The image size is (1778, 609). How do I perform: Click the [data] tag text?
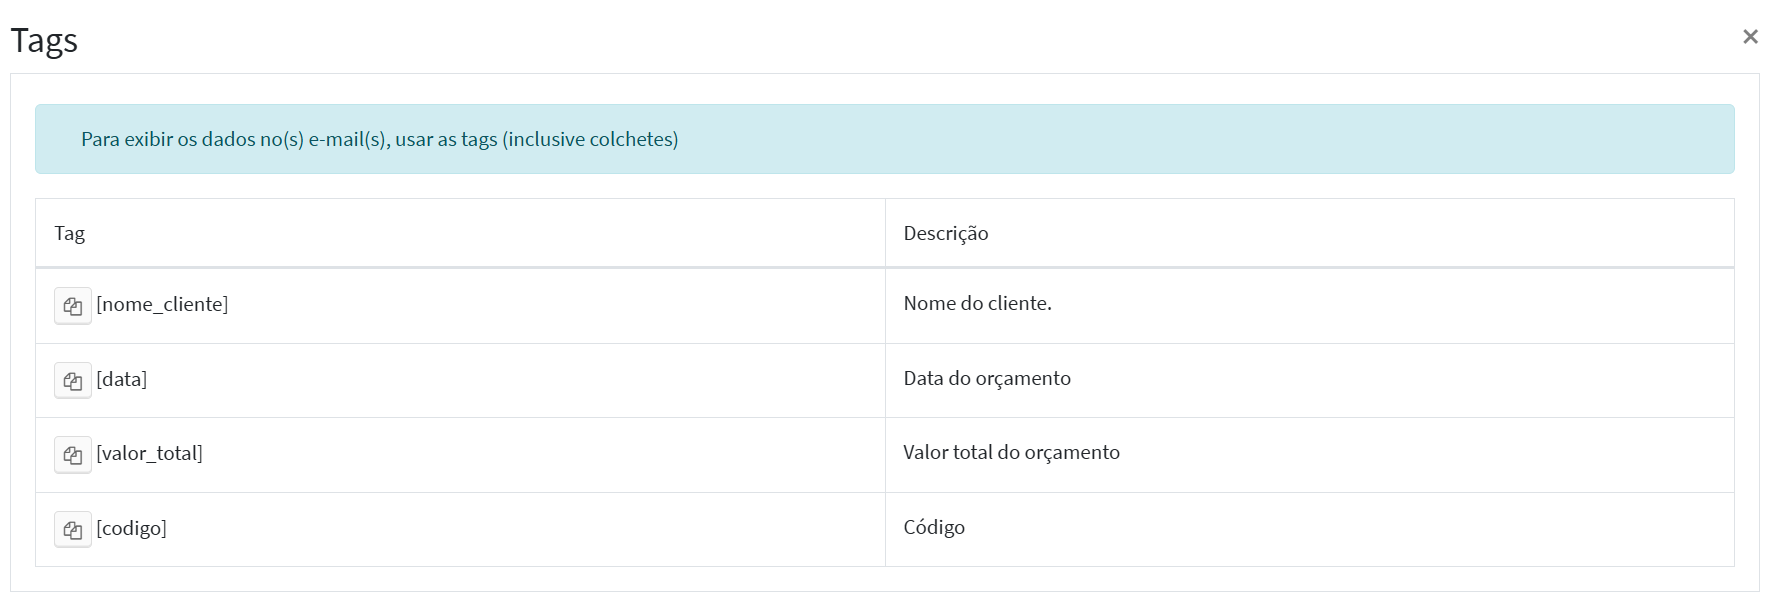122,379
